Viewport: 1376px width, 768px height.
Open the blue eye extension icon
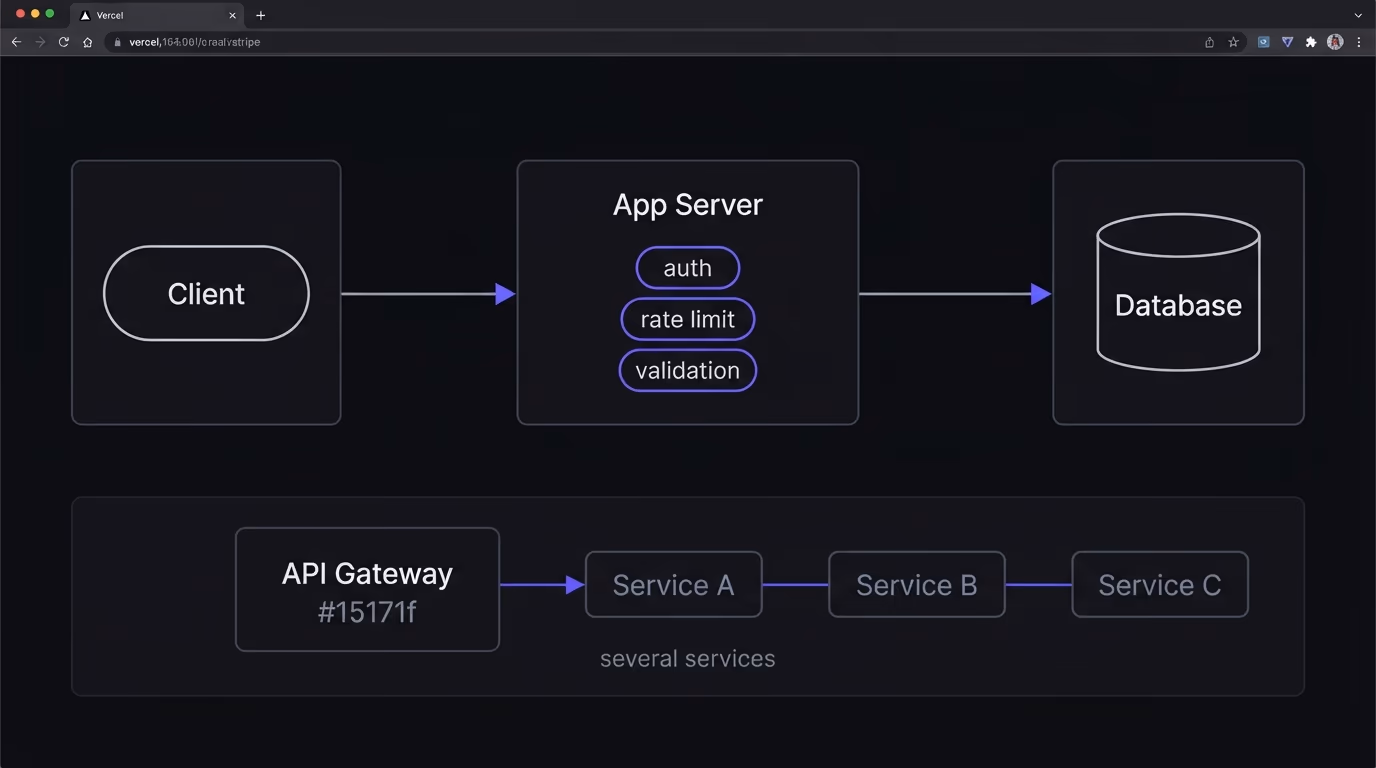(x=1263, y=42)
